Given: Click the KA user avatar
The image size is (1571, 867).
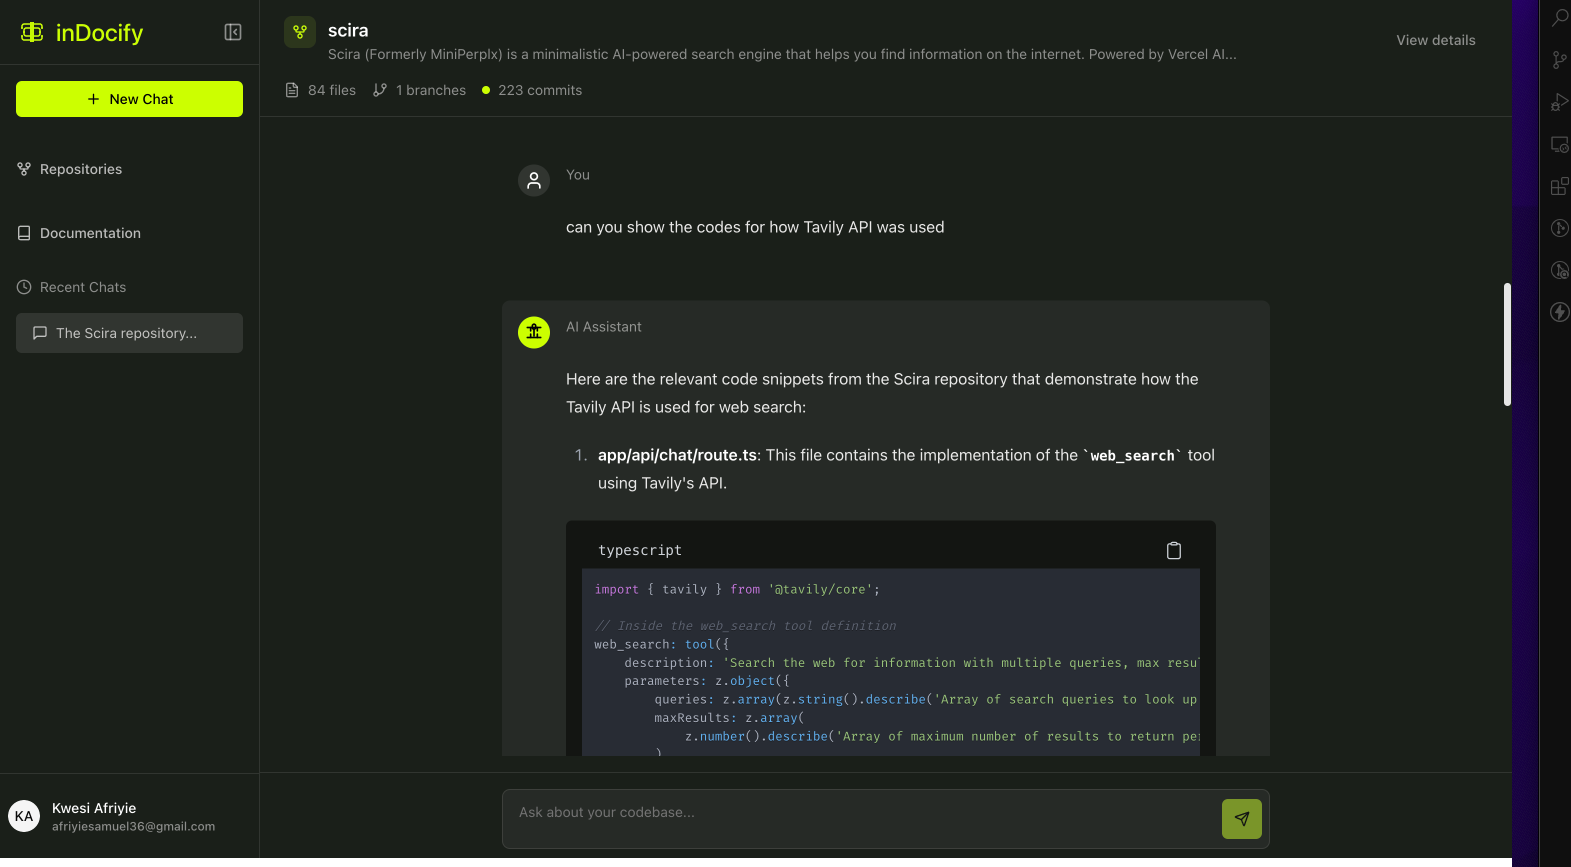Looking at the screenshot, I should (24, 816).
